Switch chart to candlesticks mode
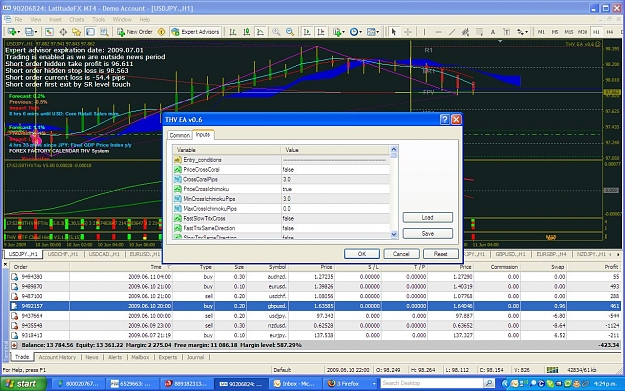Screen dimensions: 625x391 tap(247, 32)
